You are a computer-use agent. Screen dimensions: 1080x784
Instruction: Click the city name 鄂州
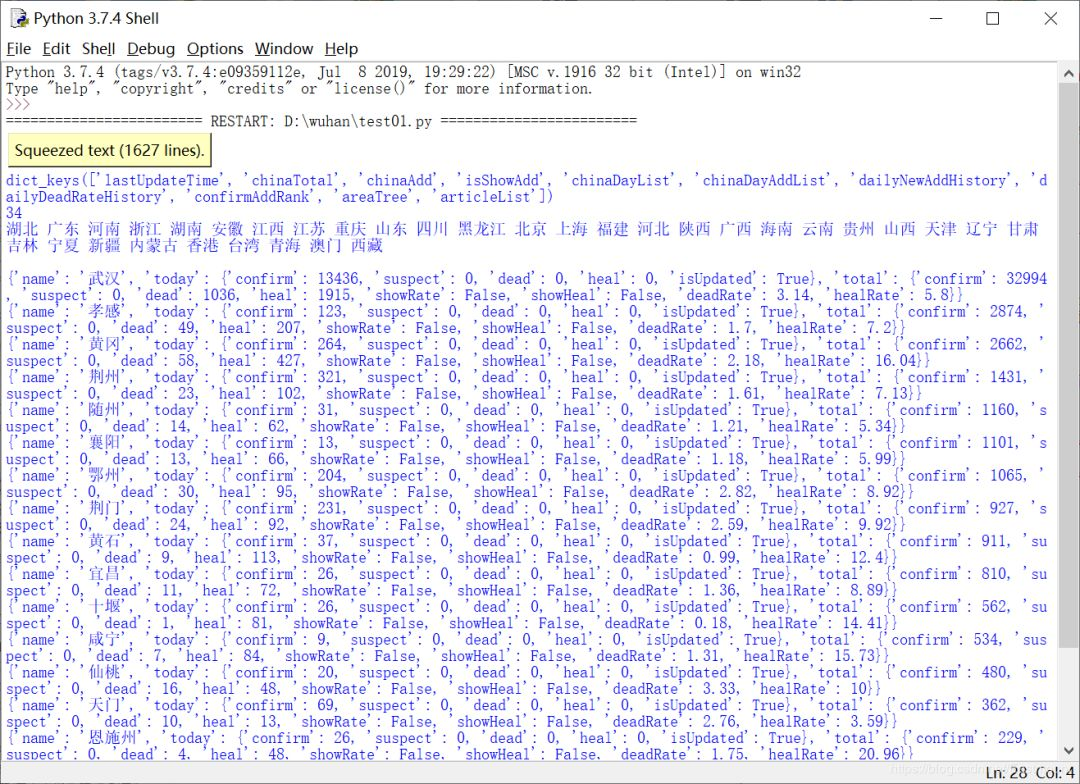104,475
